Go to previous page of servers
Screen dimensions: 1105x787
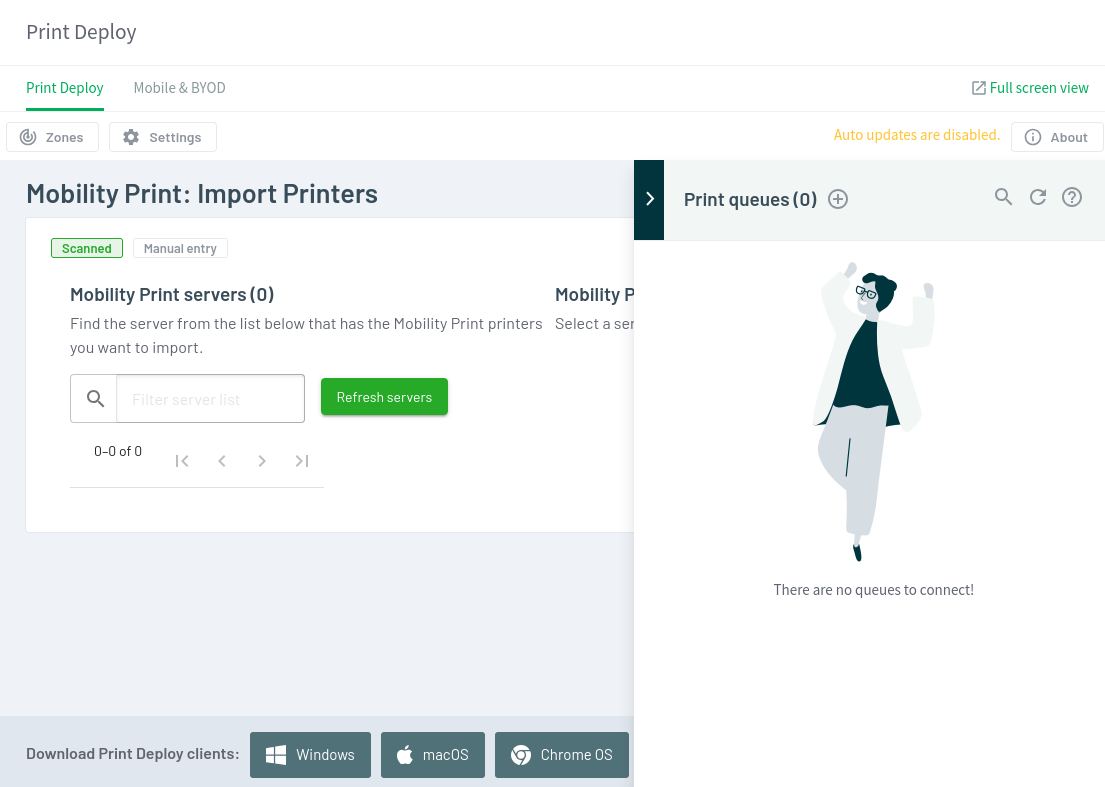point(222,461)
